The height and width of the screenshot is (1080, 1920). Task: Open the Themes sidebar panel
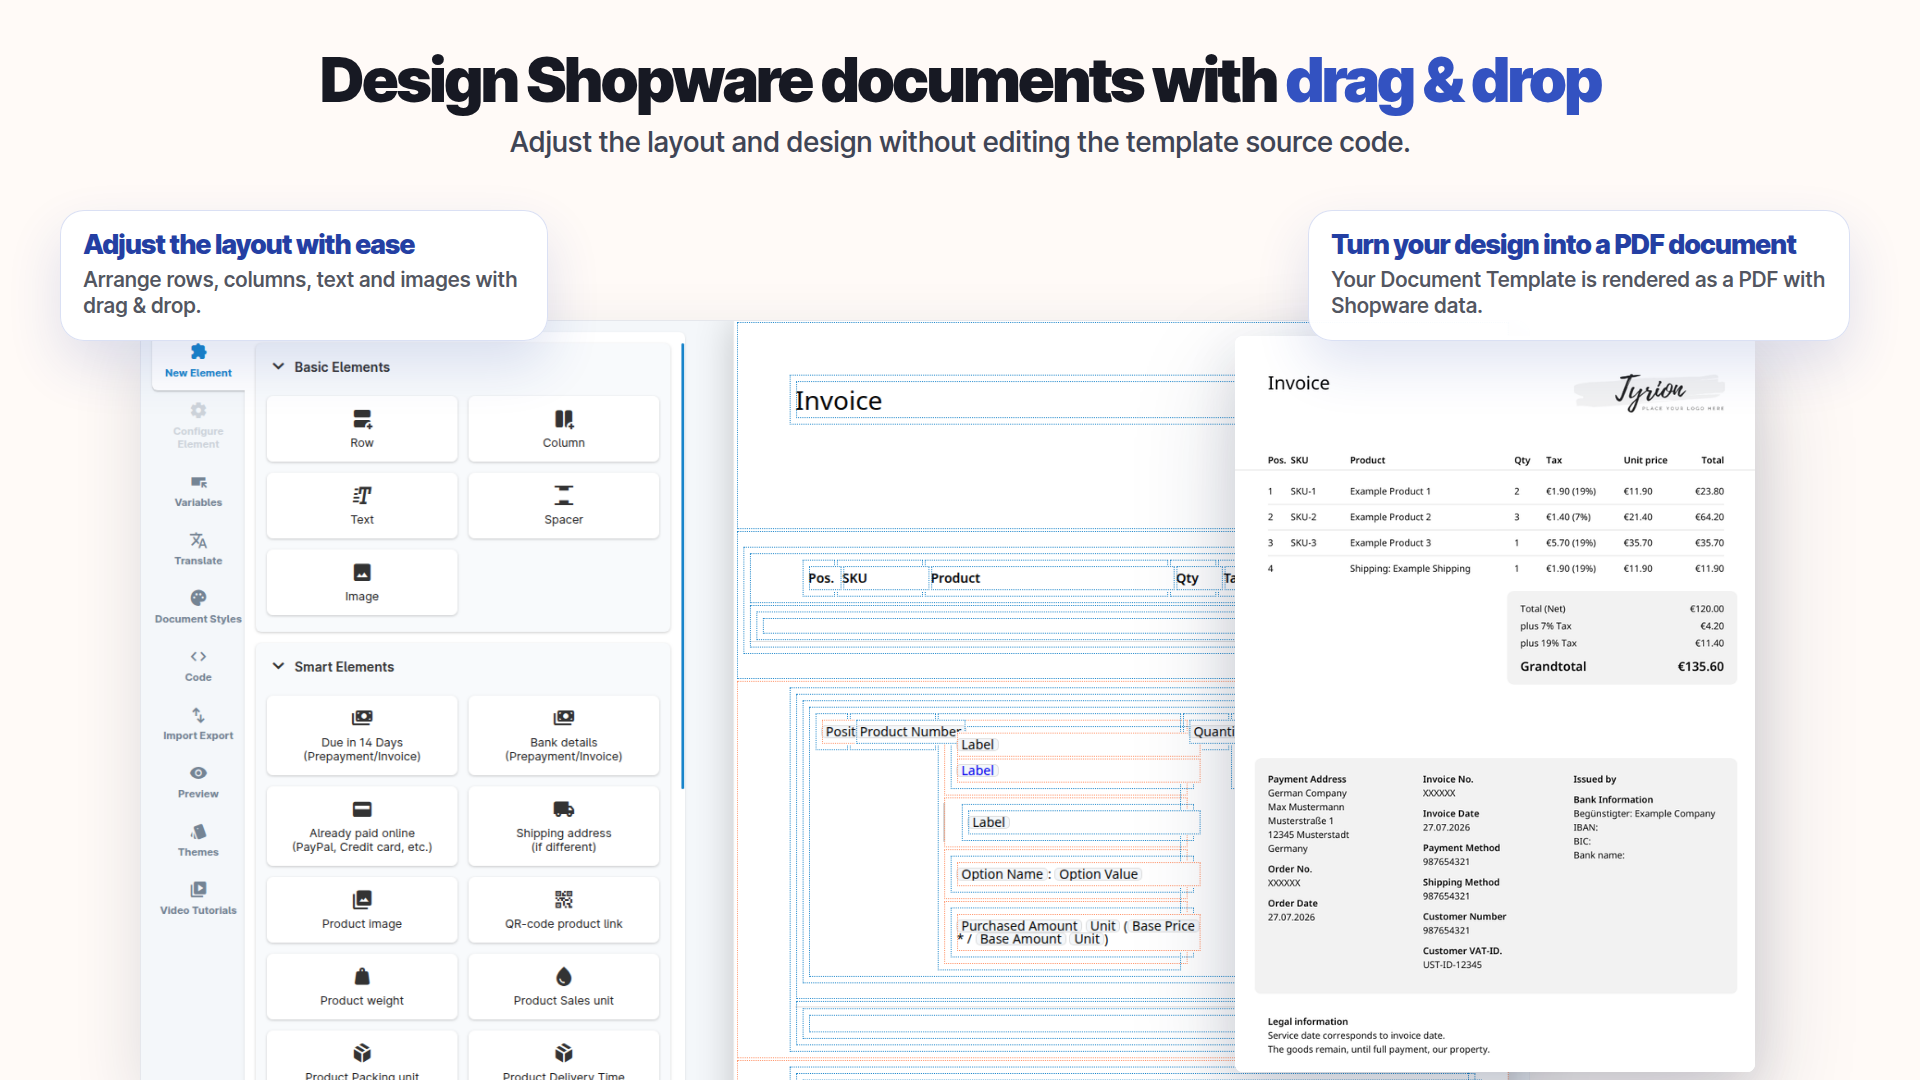pyautogui.click(x=198, y=841)
